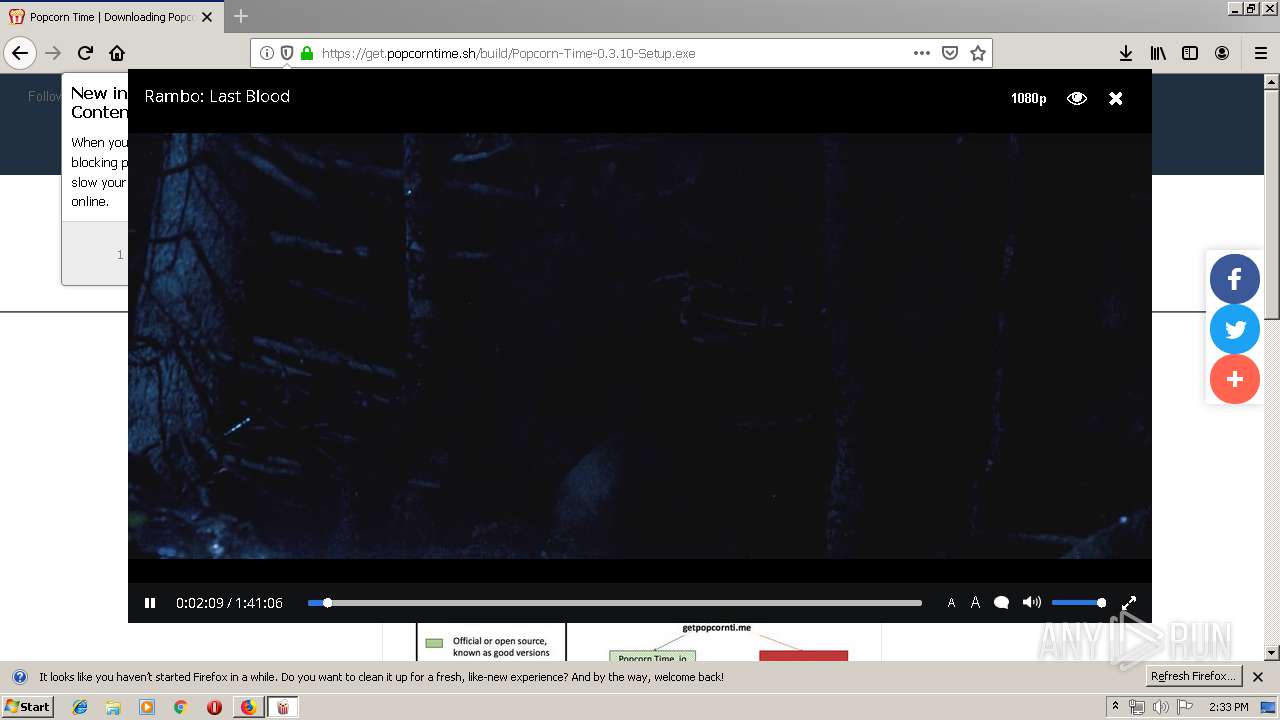Open the Opera taskbar icon

[214, 707]
